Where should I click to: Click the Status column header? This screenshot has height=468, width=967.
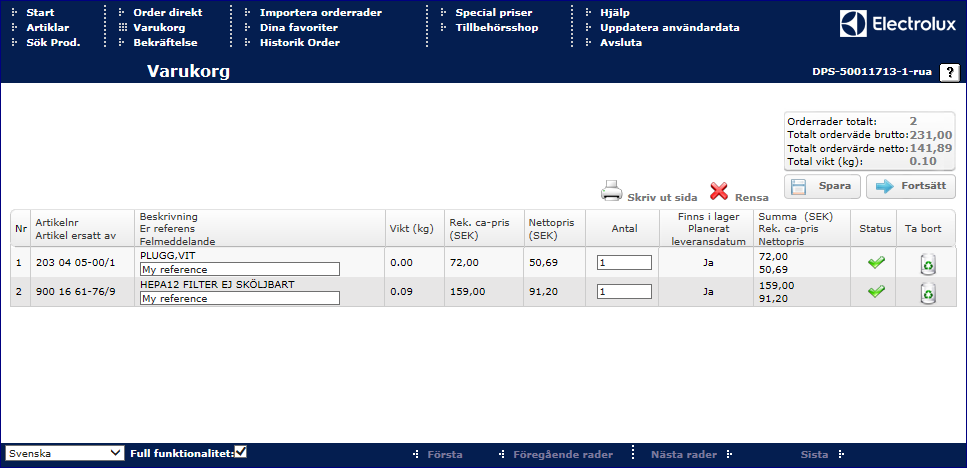(876, 228)
